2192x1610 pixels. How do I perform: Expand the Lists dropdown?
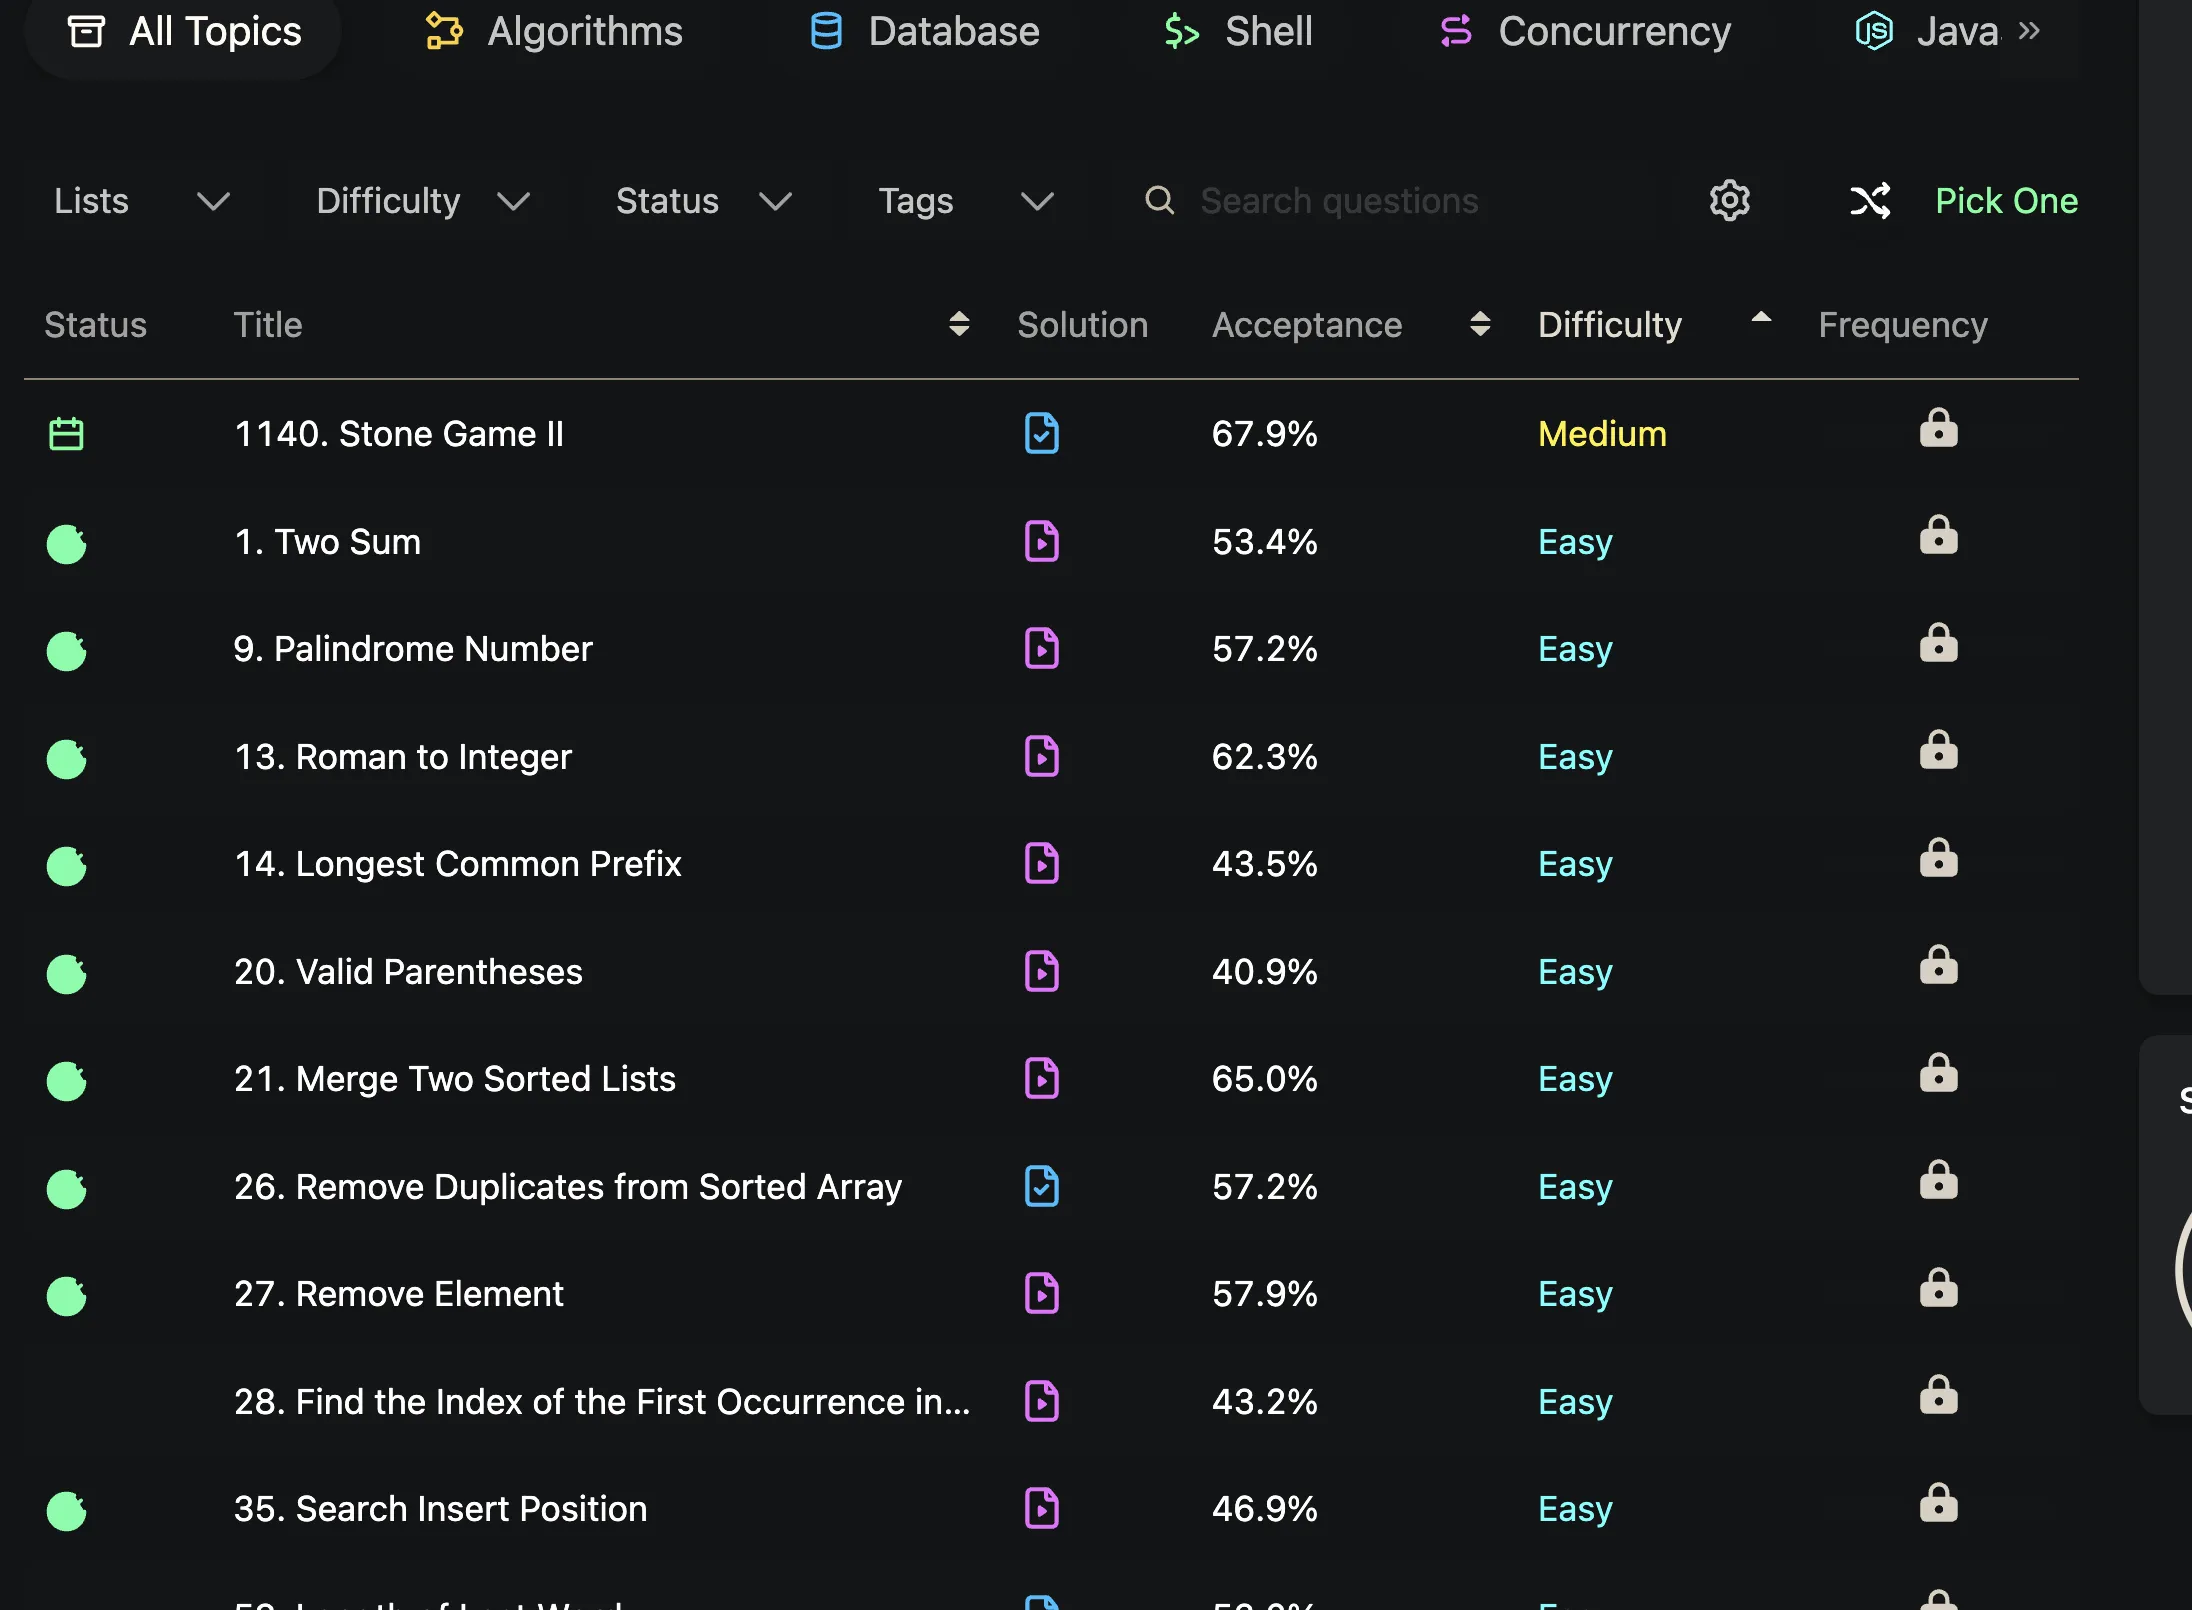point(142,201)
